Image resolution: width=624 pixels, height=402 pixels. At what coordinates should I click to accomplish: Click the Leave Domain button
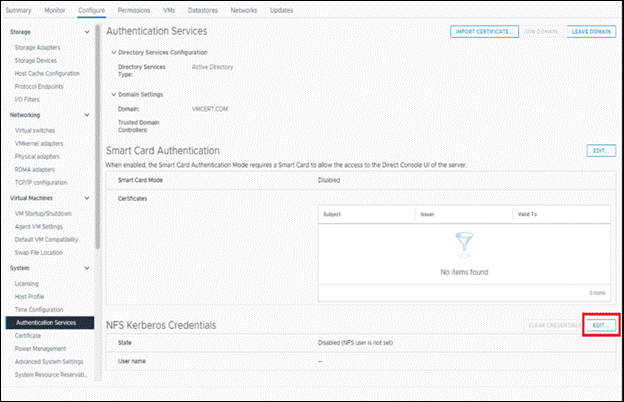pos(591,32)
